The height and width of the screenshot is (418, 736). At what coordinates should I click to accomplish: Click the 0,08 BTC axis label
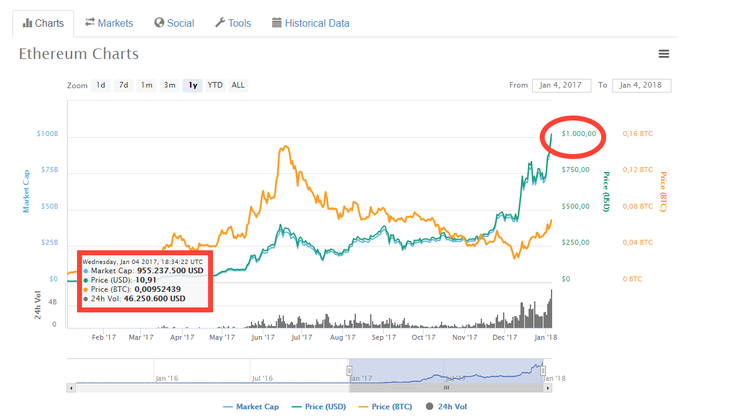(x=637, y=206)
